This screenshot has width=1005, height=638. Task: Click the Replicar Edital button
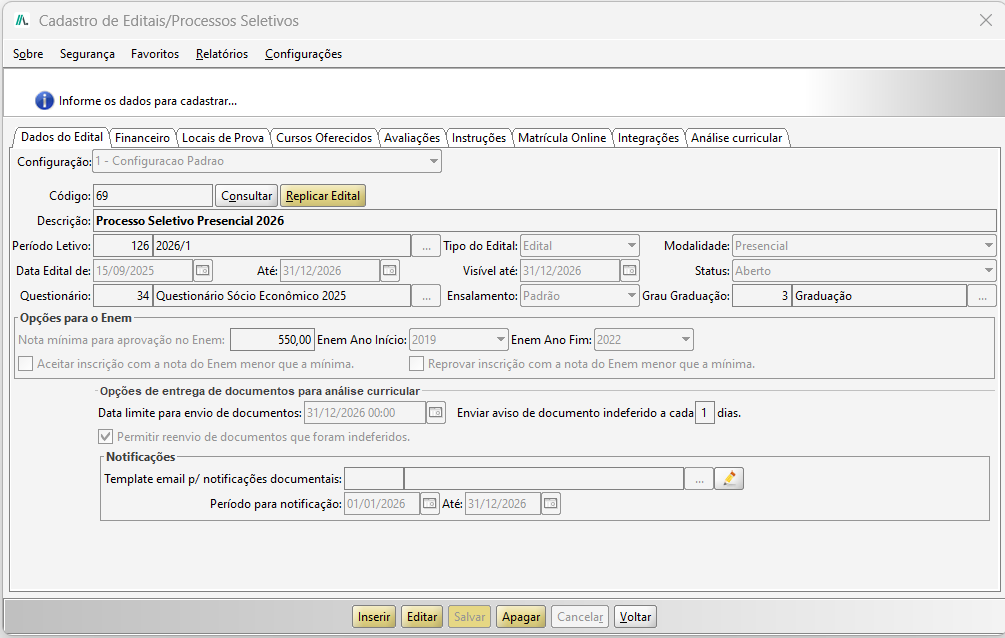pyautogui.click(x=323, y=196)
